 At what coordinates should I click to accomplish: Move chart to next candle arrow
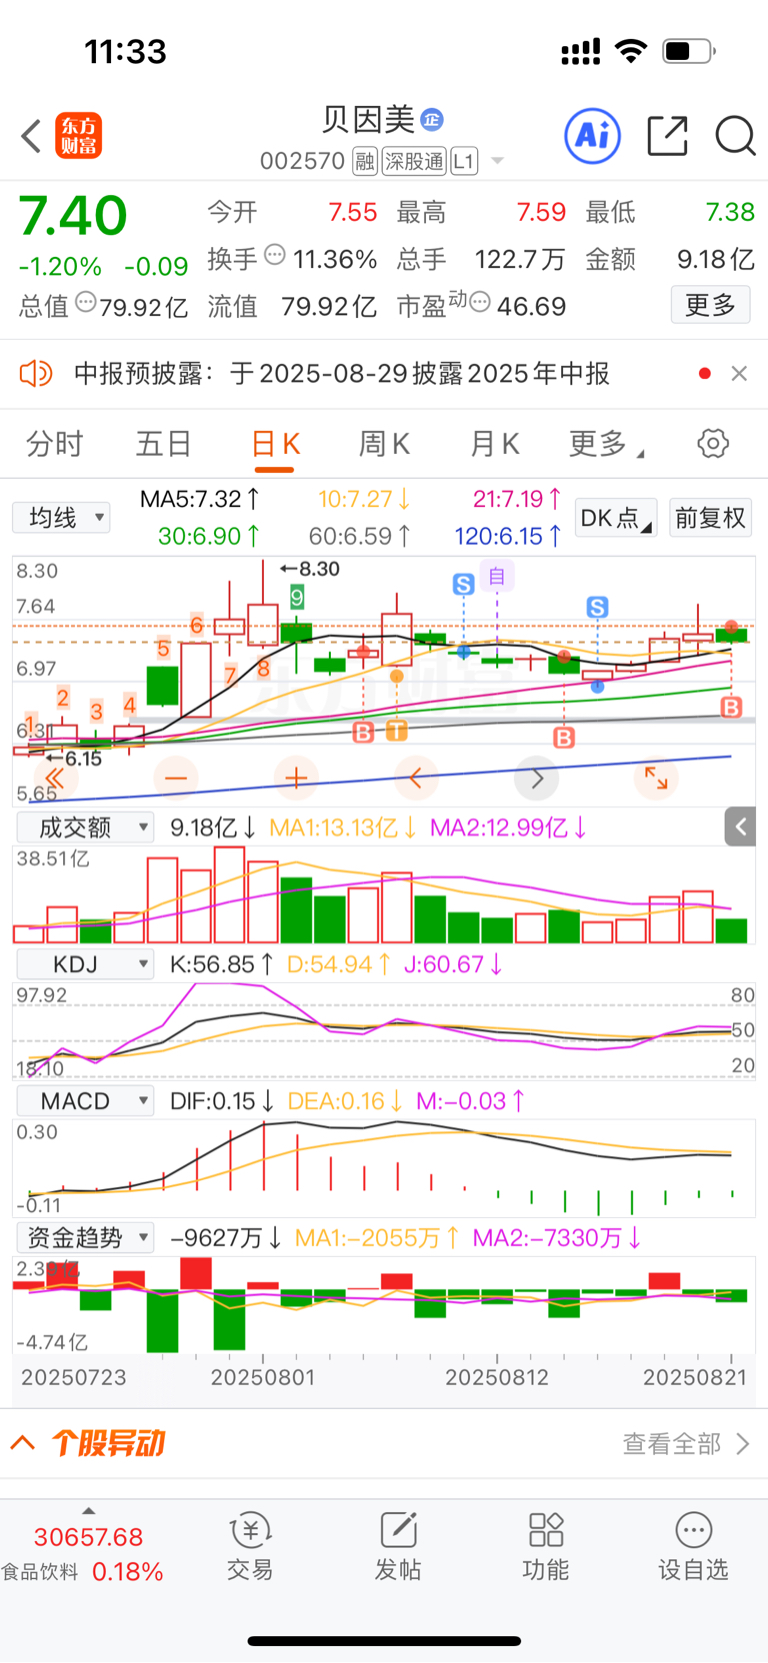(x=536, y=778)
